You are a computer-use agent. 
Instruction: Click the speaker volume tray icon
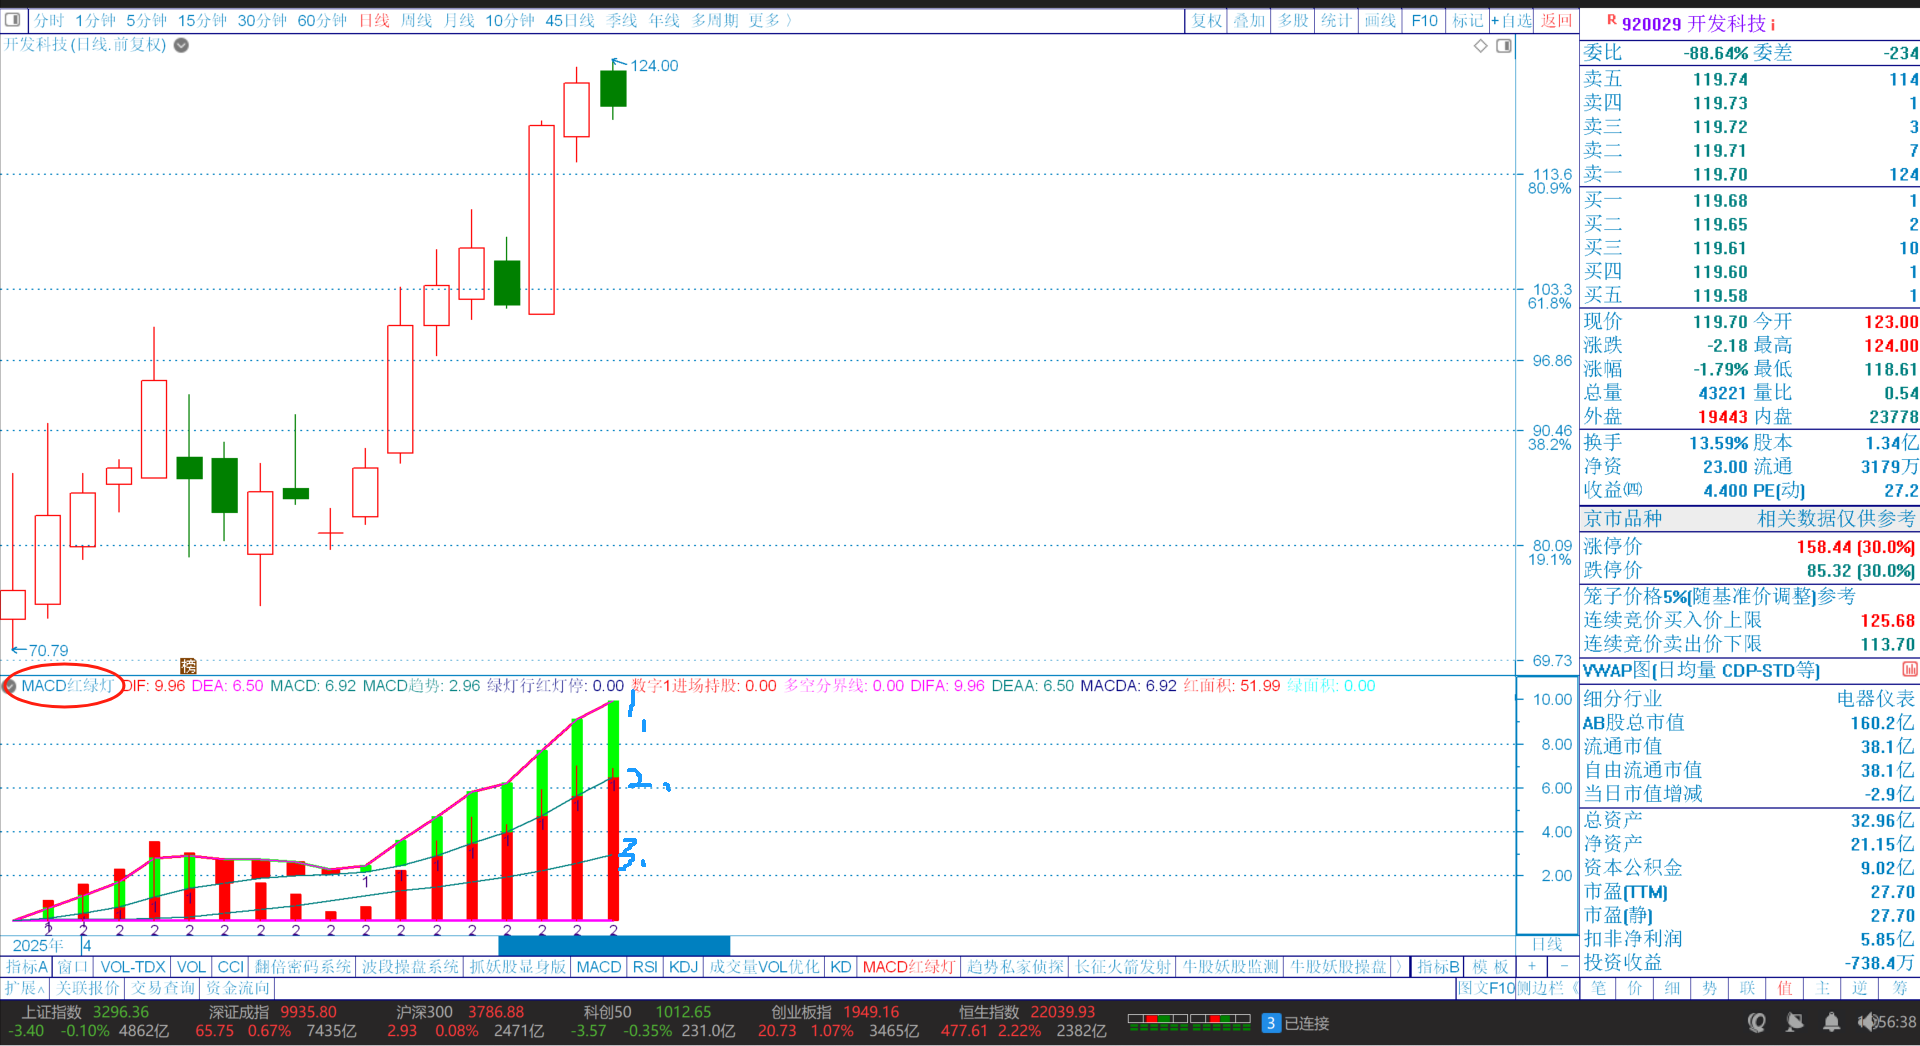point(1866,1022)
